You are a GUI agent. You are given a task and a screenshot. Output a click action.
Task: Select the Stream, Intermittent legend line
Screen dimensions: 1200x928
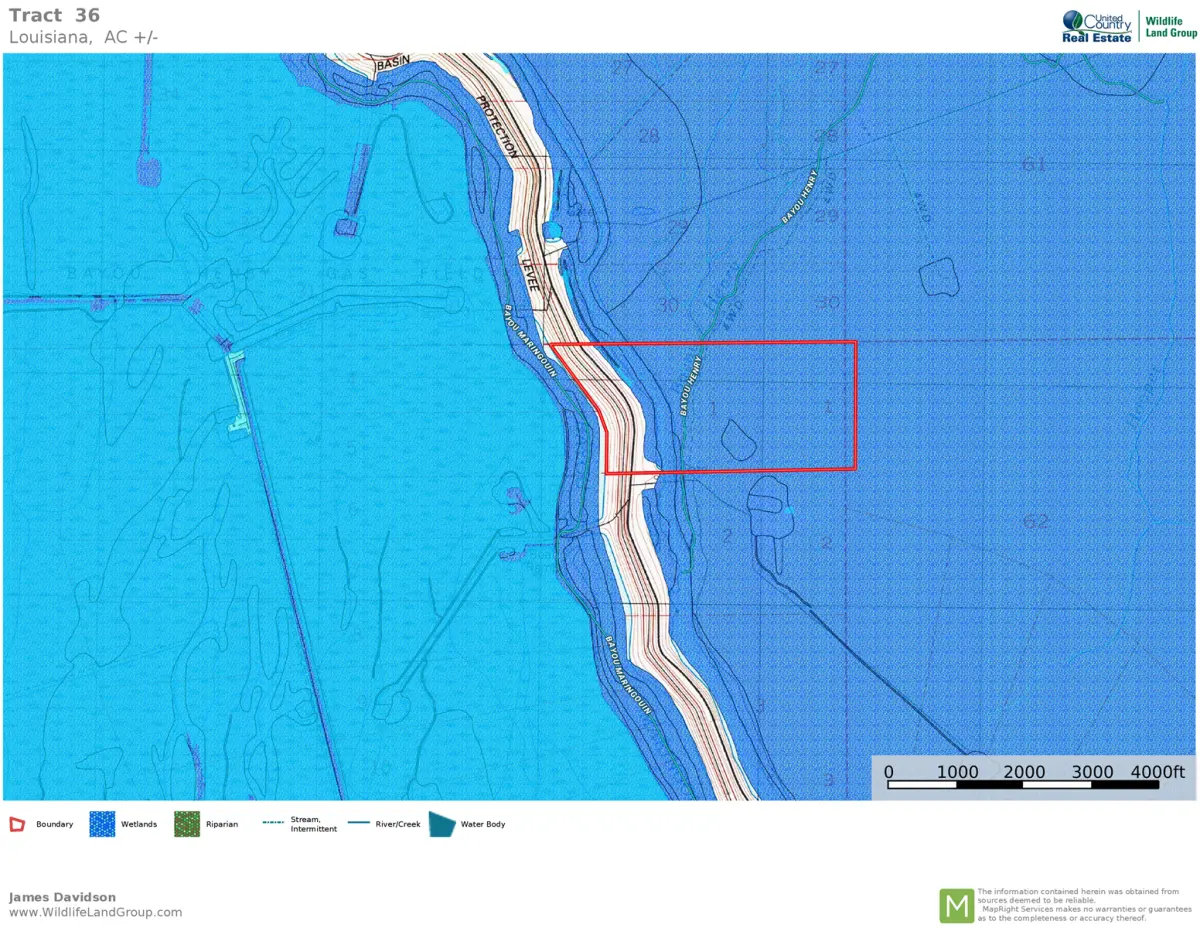click(x=273, y=823)
